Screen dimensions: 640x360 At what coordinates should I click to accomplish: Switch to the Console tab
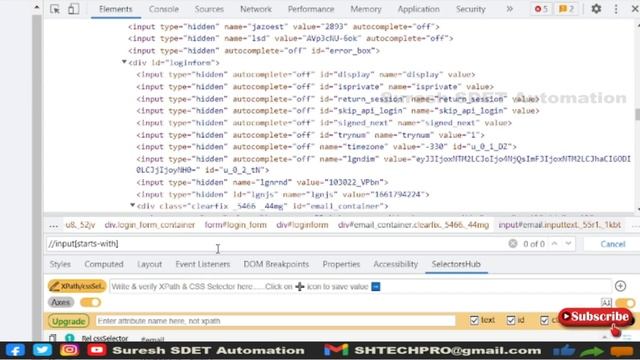[164, 9]
